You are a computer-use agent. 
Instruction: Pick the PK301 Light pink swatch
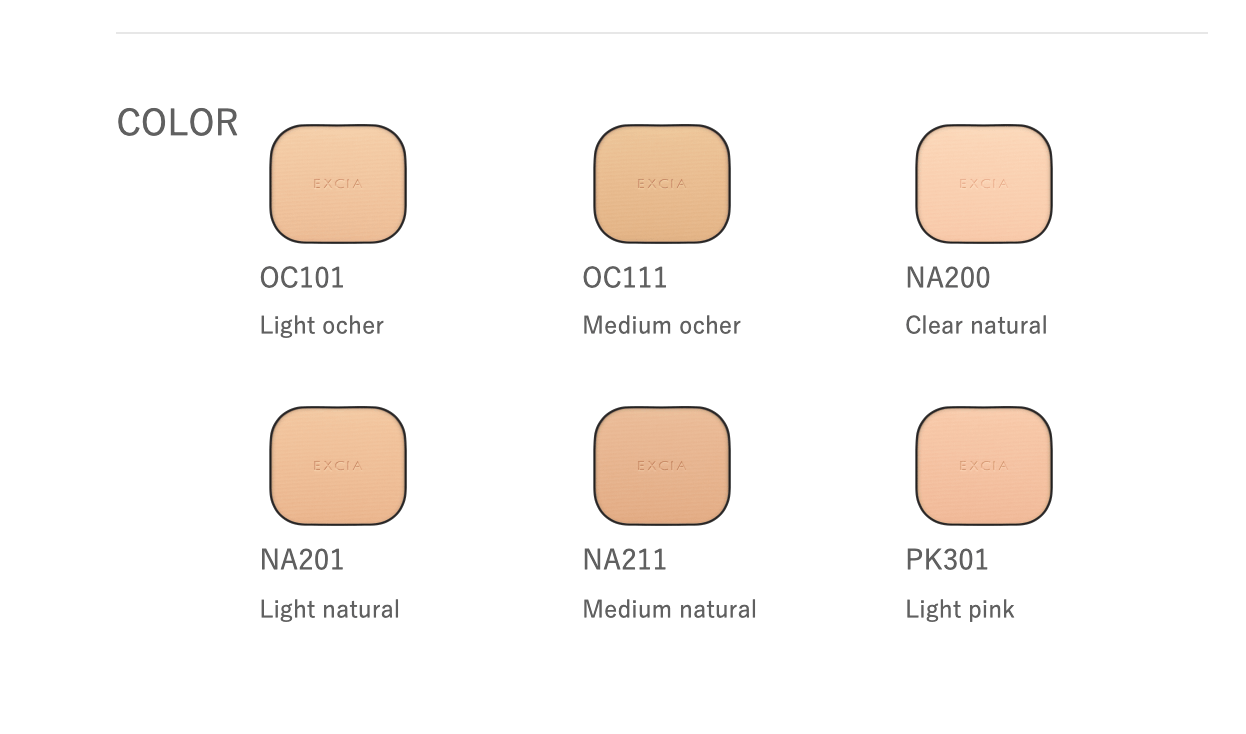click(984, 466)
